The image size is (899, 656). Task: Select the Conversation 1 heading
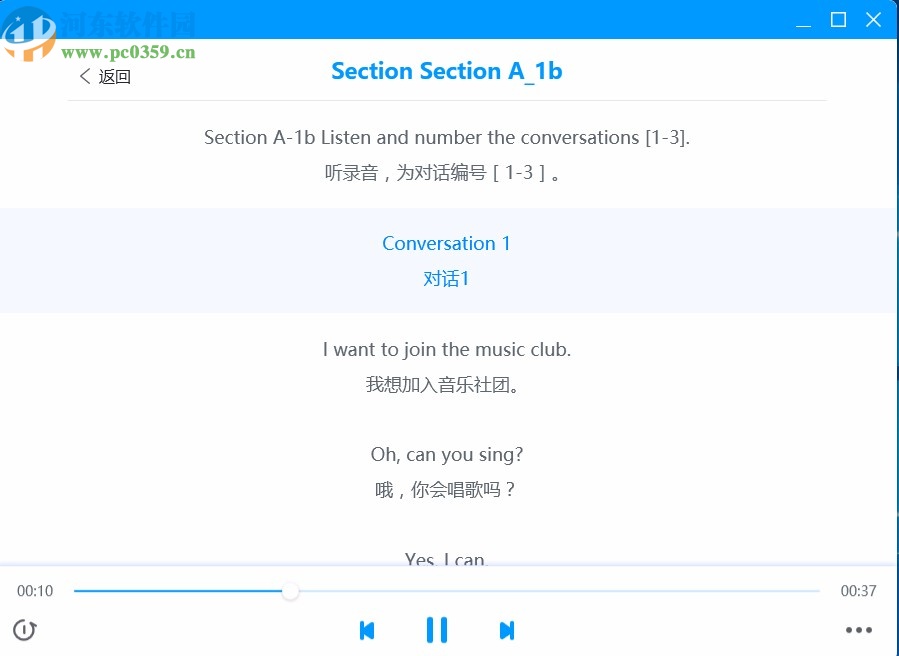pos(446,243)
